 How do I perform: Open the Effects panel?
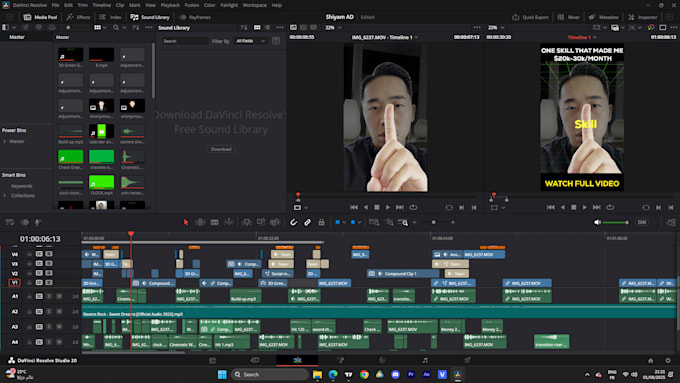pyautogui.click(x=78, y=17)
